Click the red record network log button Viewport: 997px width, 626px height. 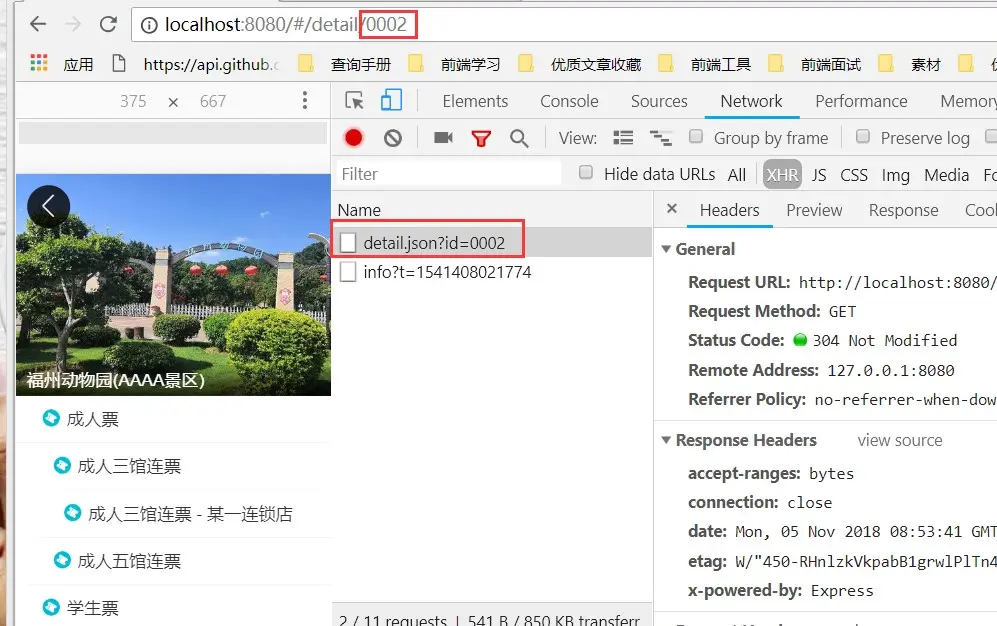(x=354, y=138)
